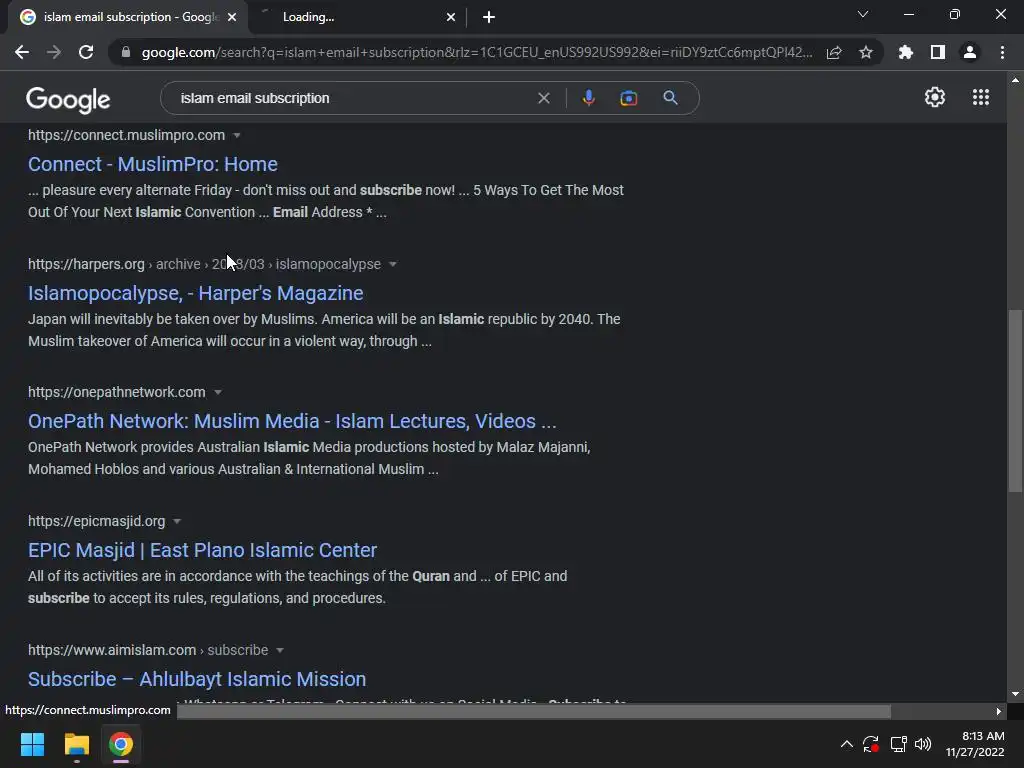Close the Loading tab

click(451, 17)
